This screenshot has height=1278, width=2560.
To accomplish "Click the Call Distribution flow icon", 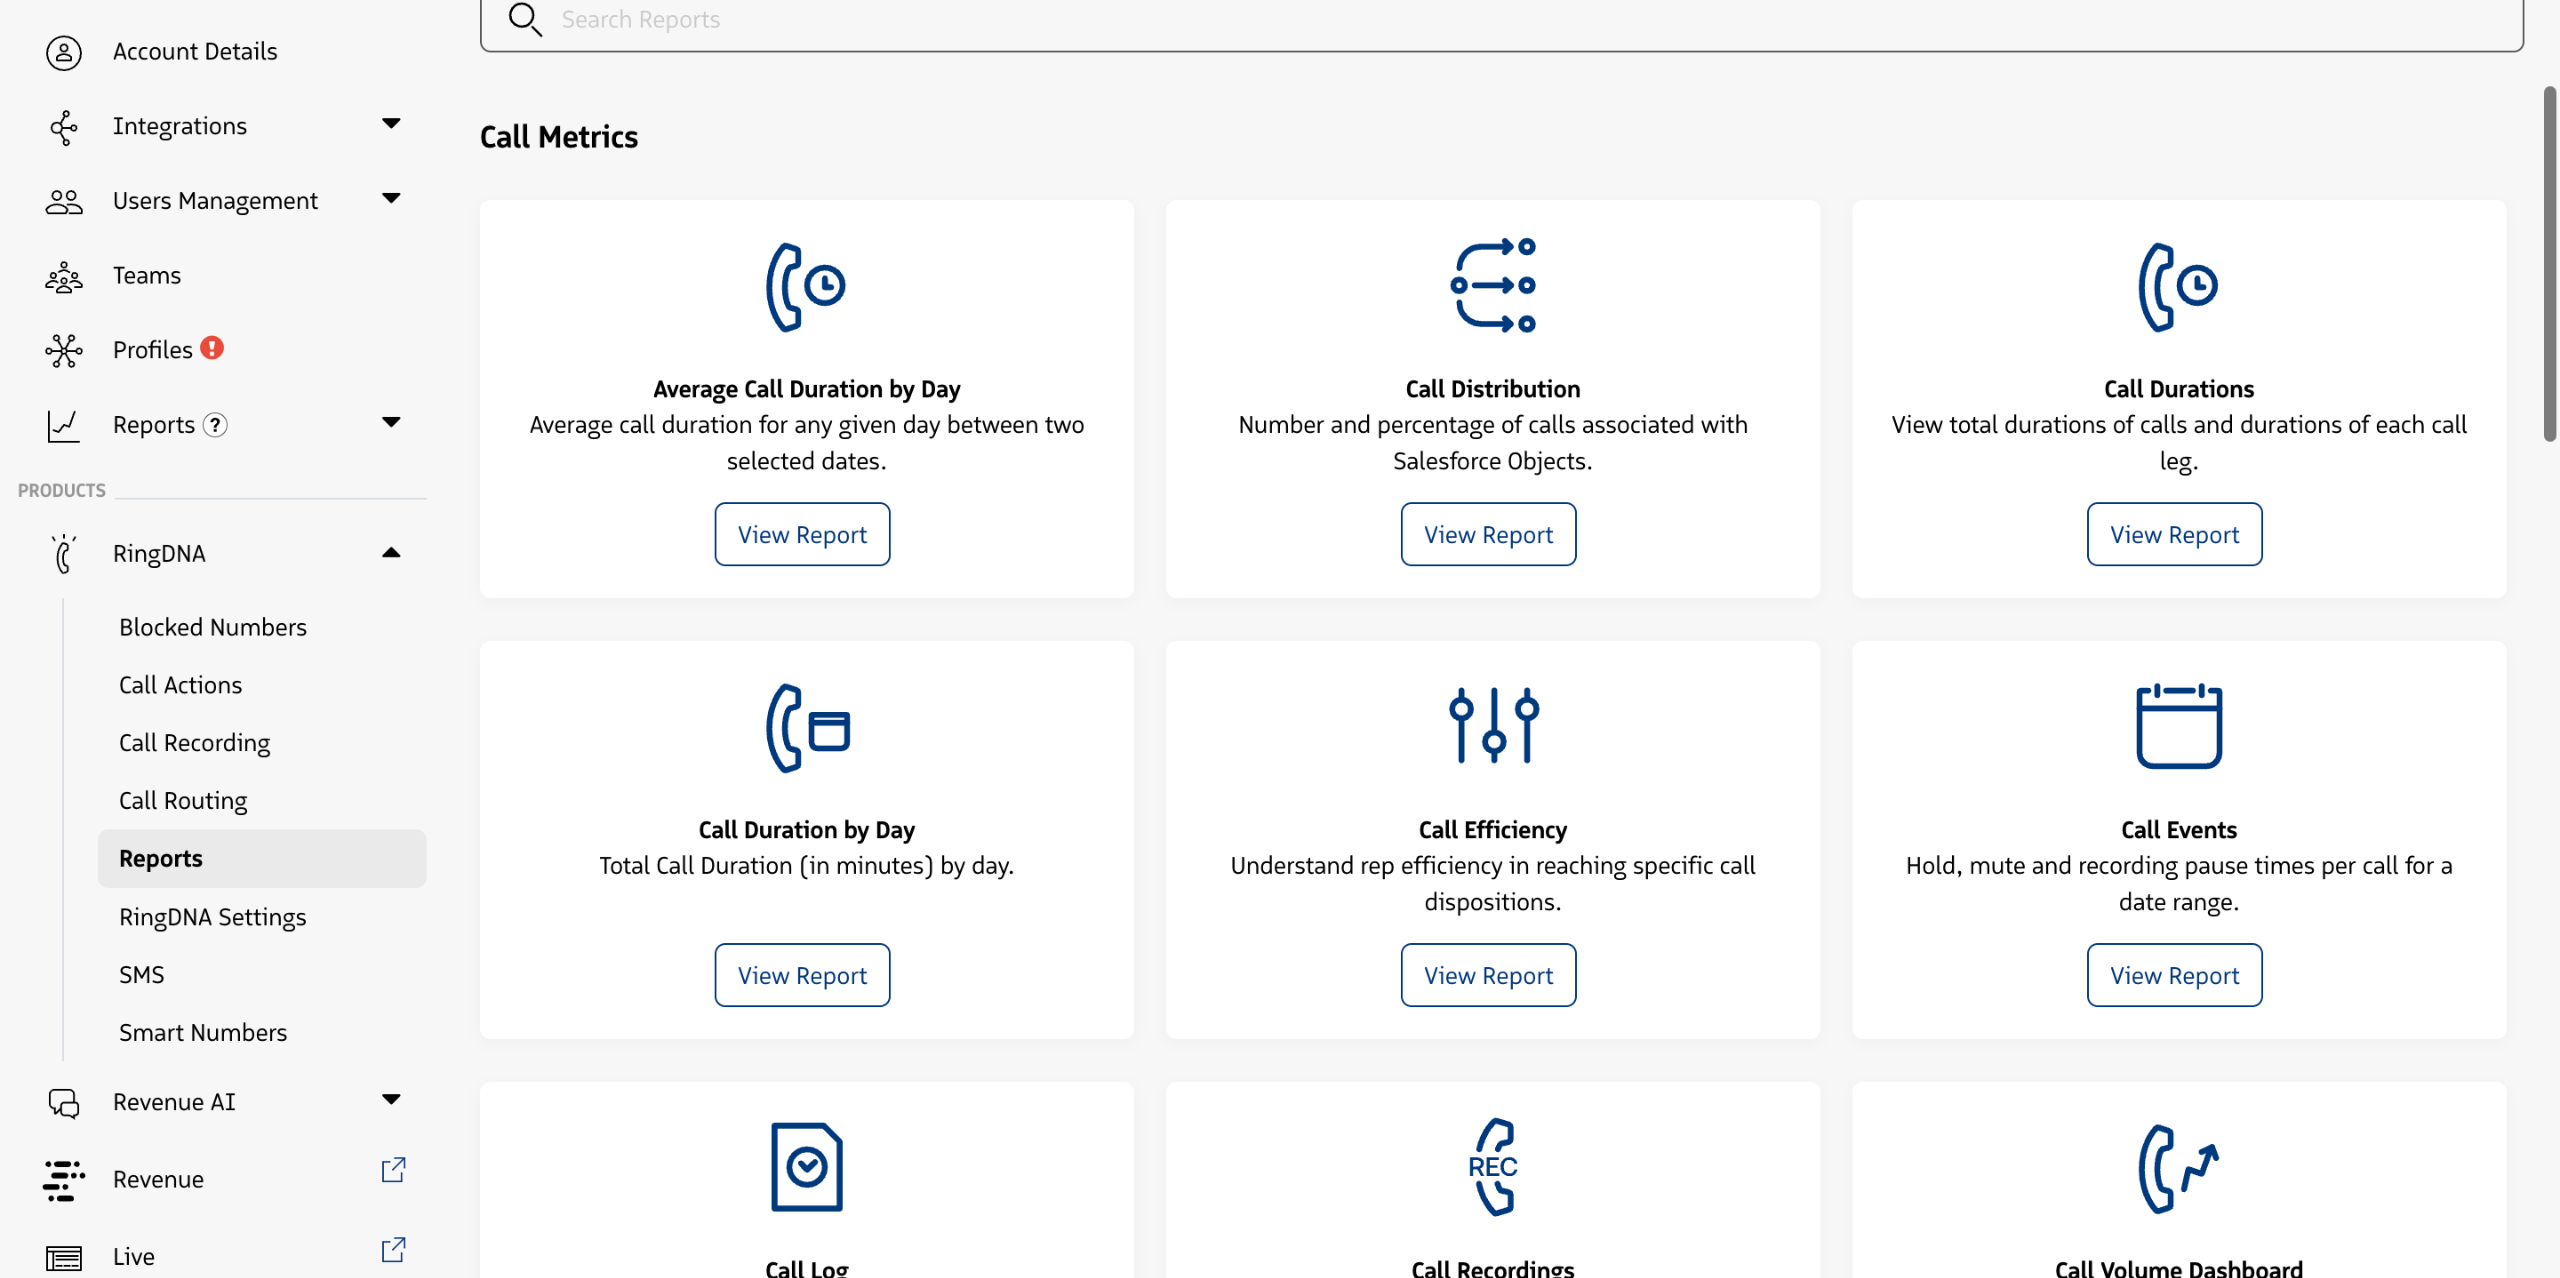I will pyautogui.click(x=1492, y=286).
